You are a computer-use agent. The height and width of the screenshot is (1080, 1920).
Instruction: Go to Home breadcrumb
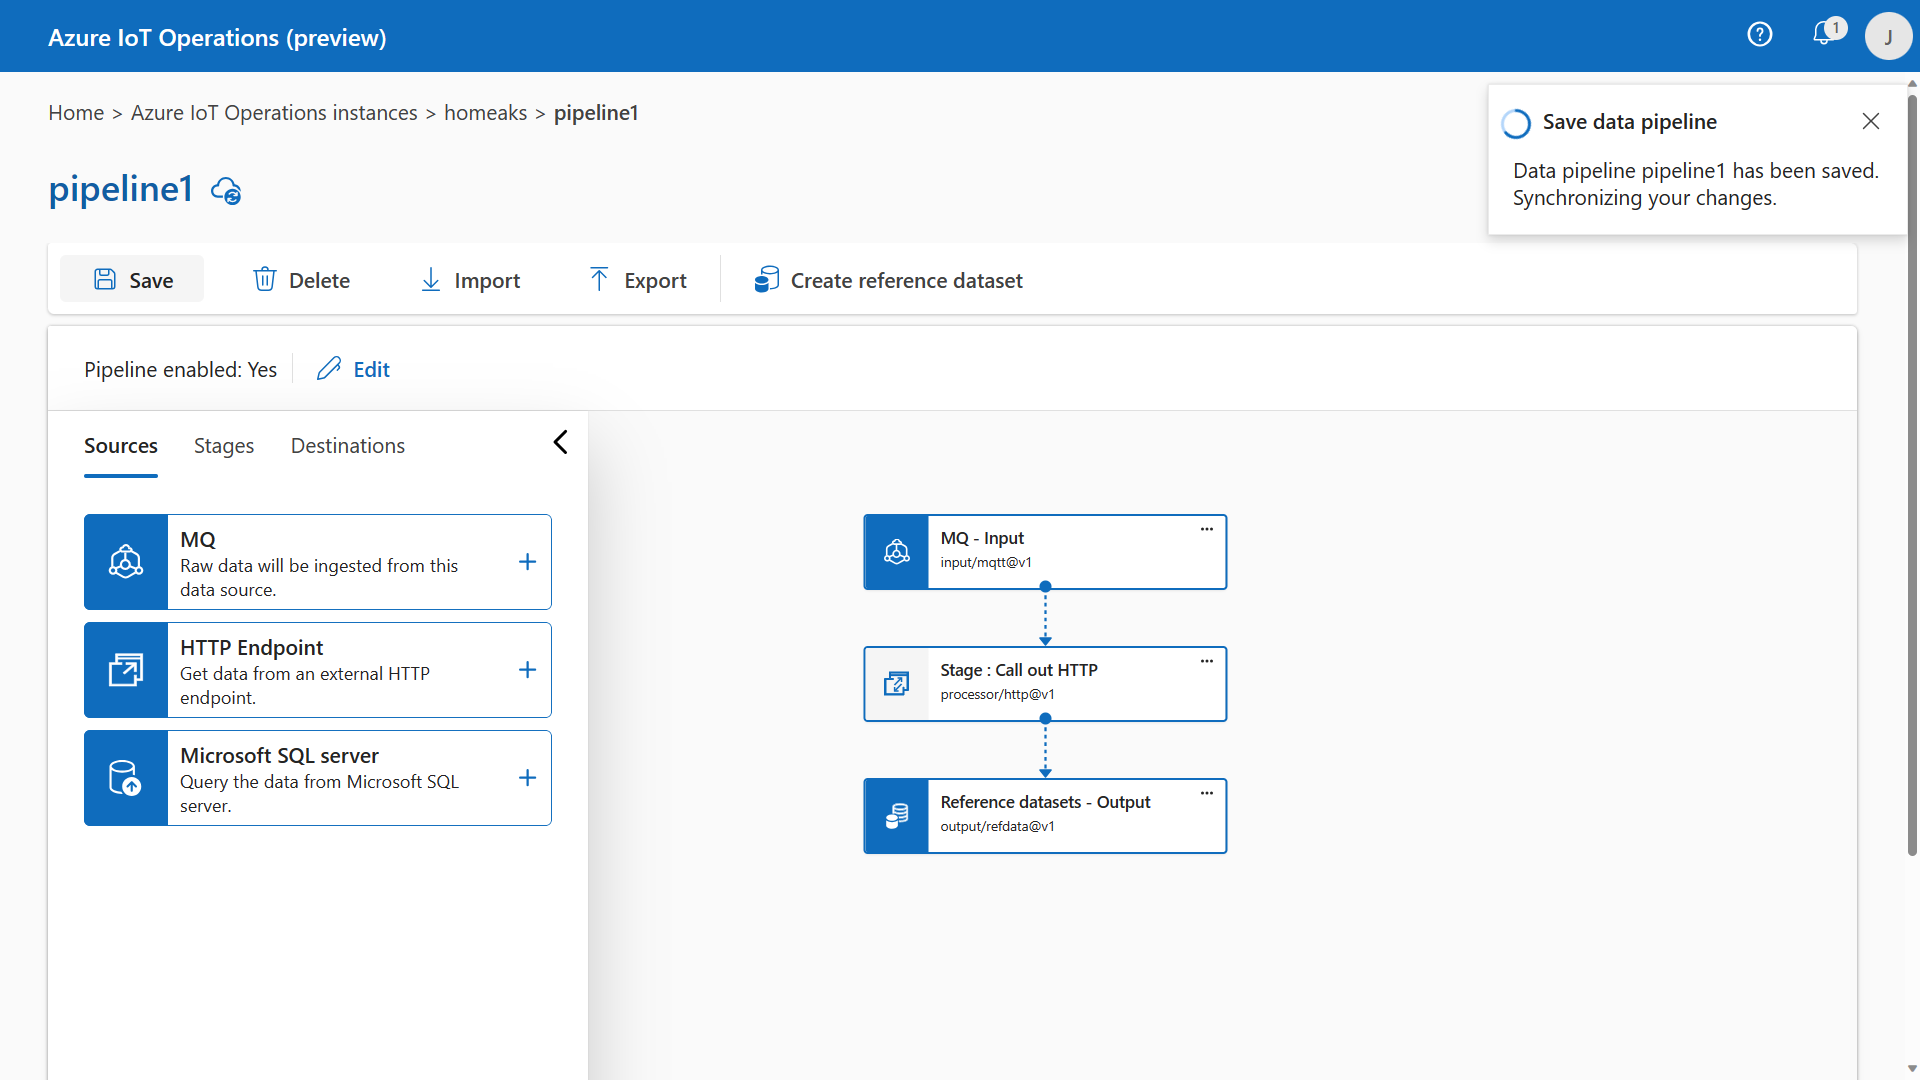pyautogui.click(x=76, y=113)
